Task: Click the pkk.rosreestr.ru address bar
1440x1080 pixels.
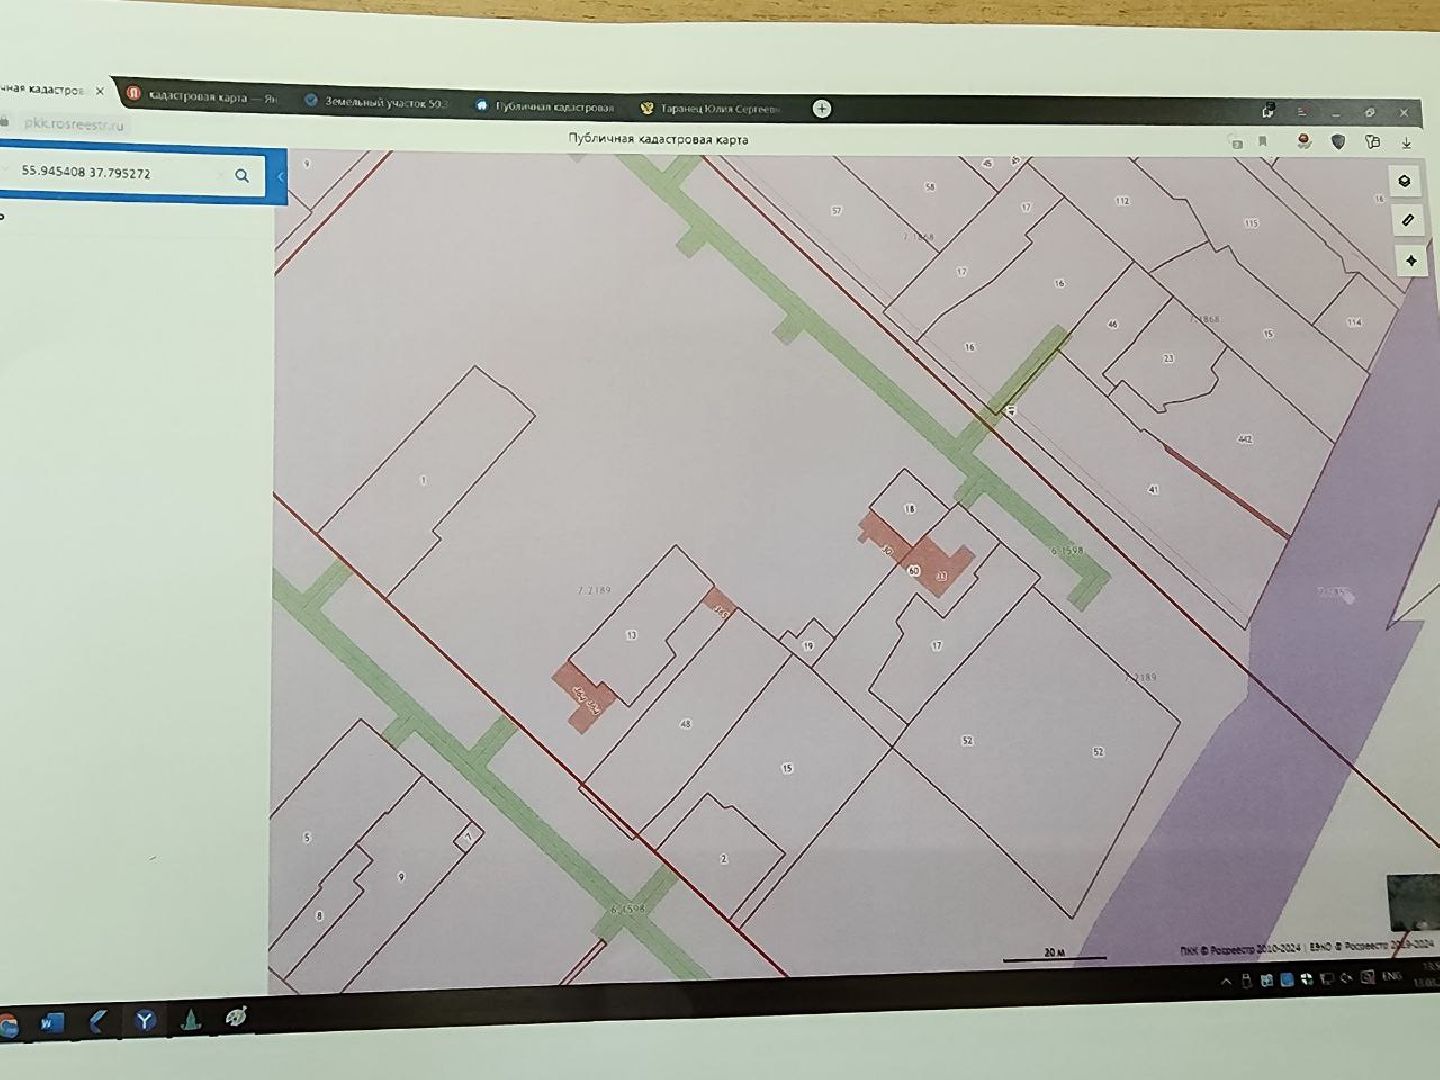Action: pos(74,125)
